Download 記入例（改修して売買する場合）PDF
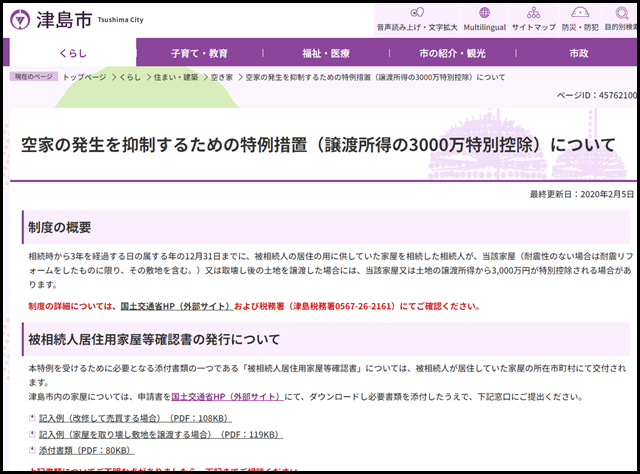Screen dimensions: 640x474 pos(135,418)
